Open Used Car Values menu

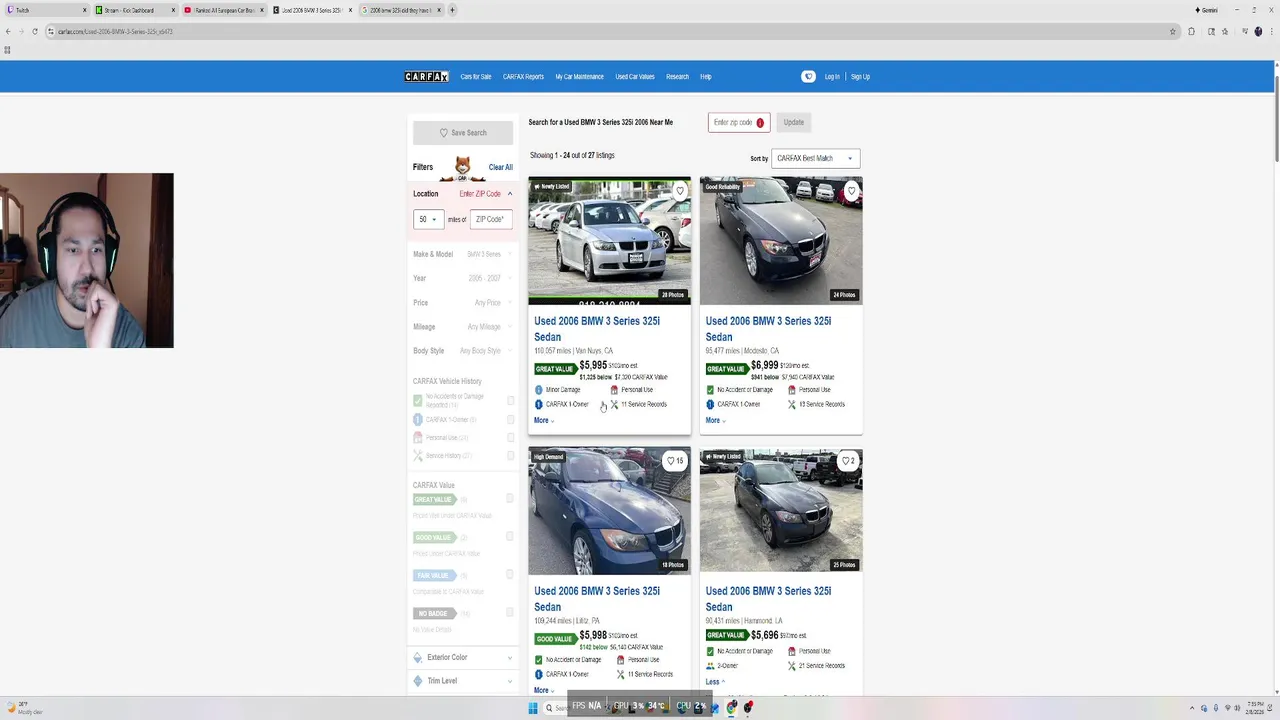635,77
